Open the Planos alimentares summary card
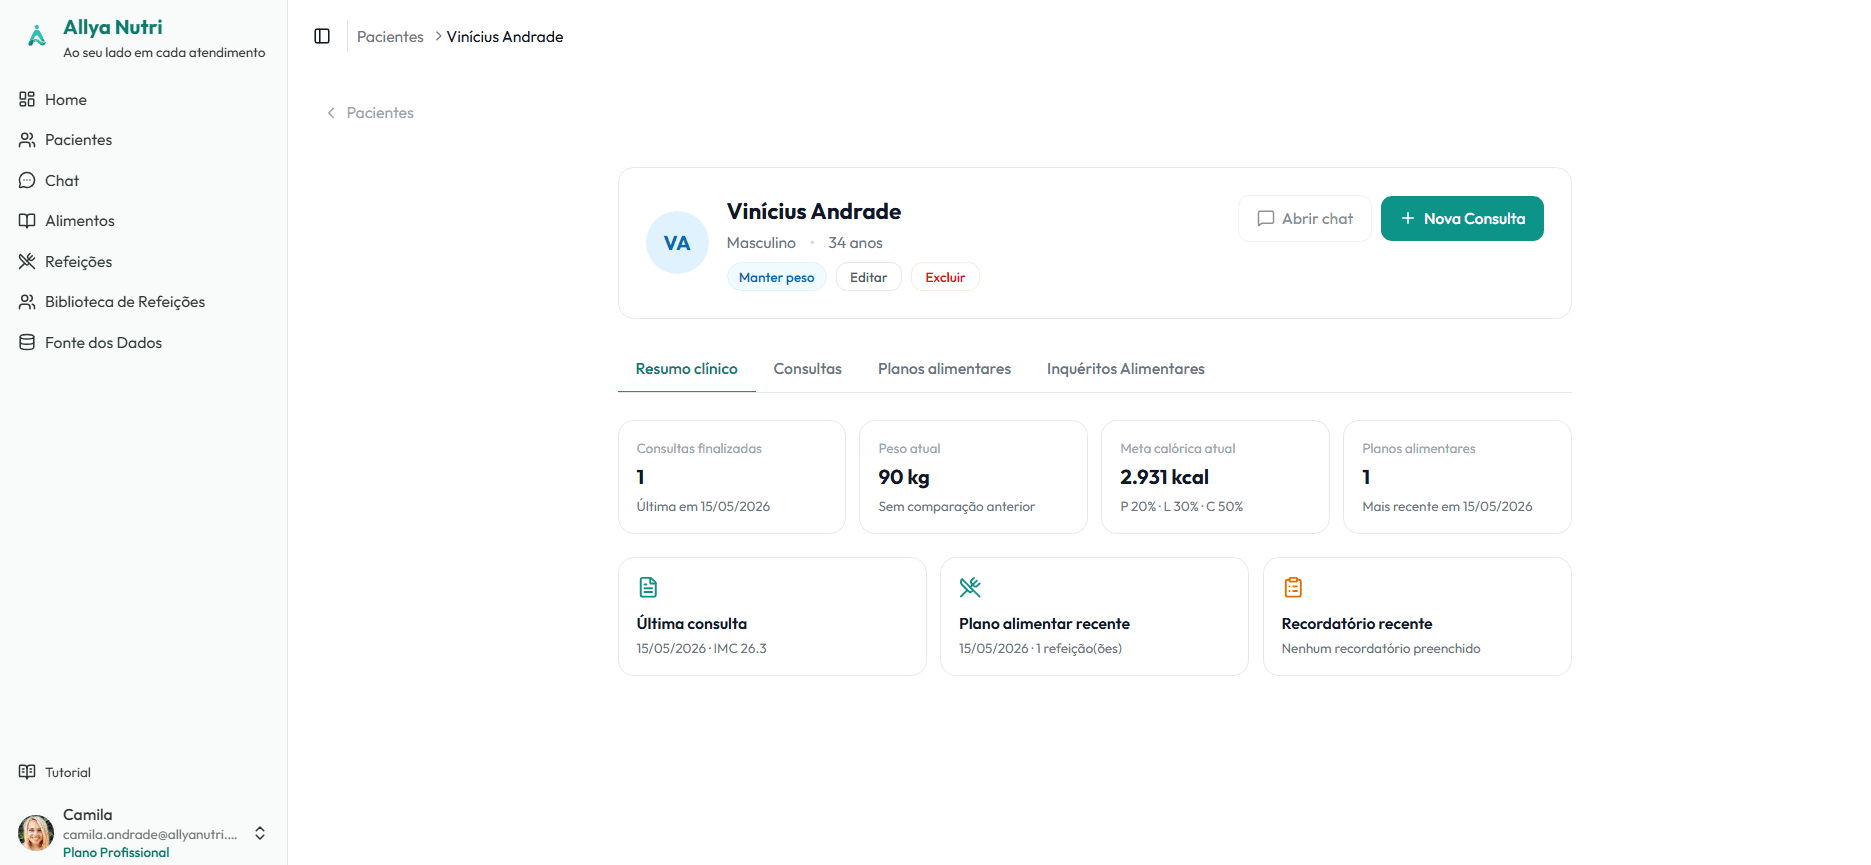 click(1457, 477)
